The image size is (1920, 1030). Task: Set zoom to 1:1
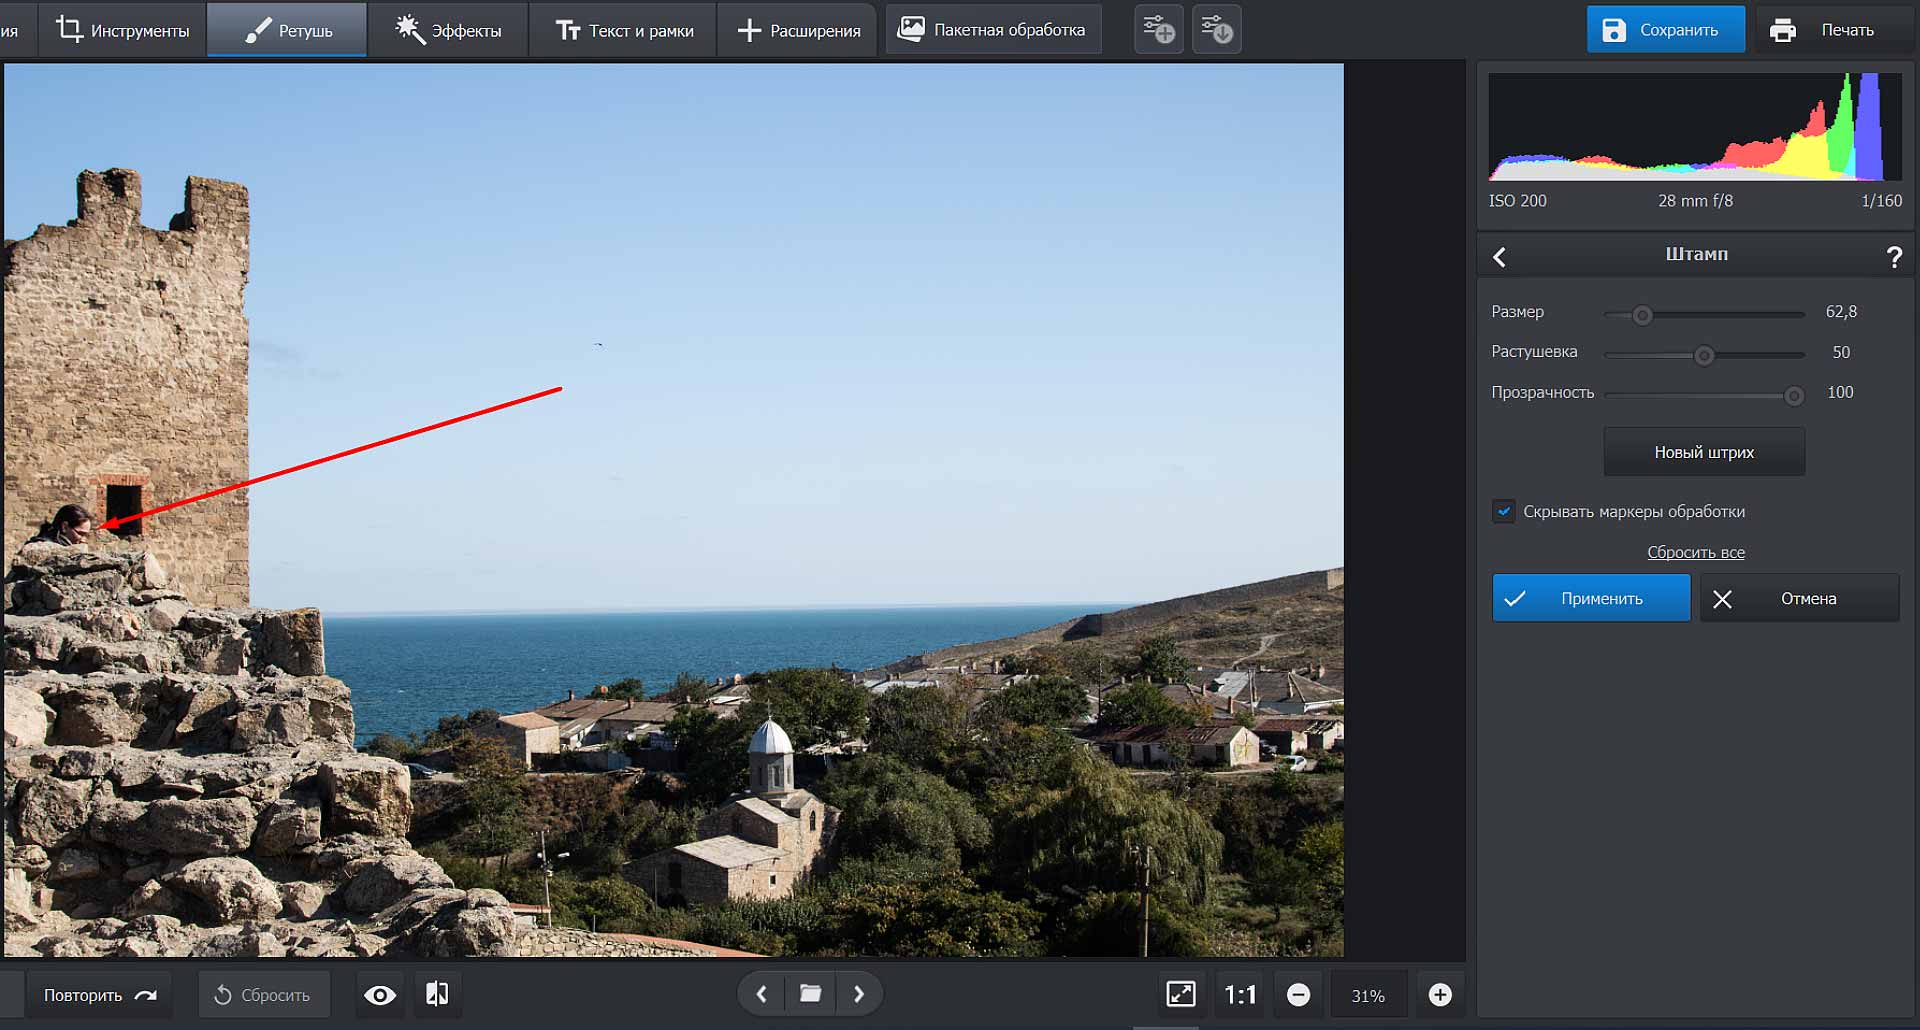point(1240,995)
